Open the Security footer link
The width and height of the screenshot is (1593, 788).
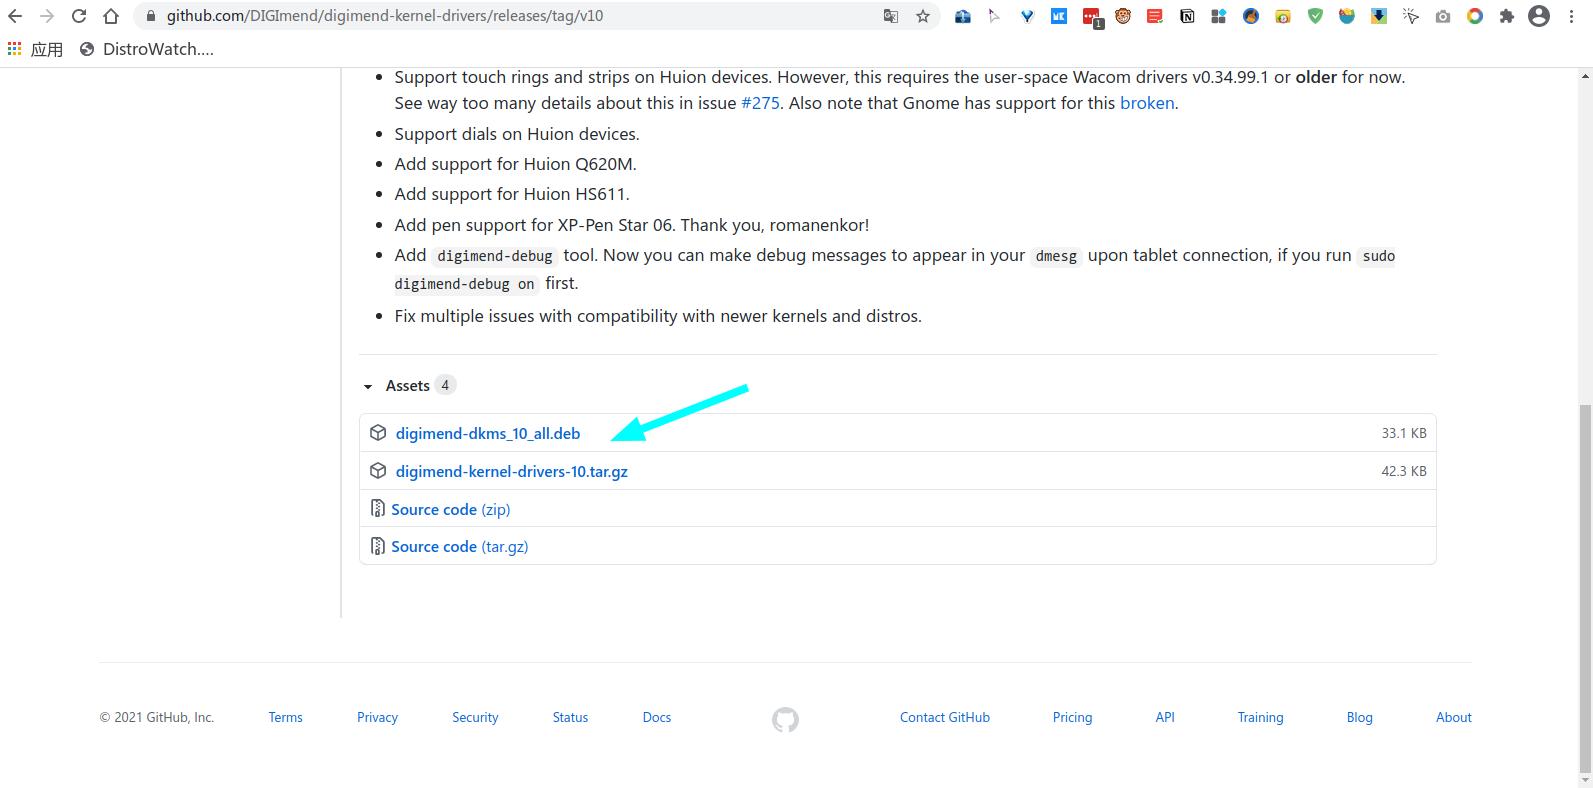[475, 717]
